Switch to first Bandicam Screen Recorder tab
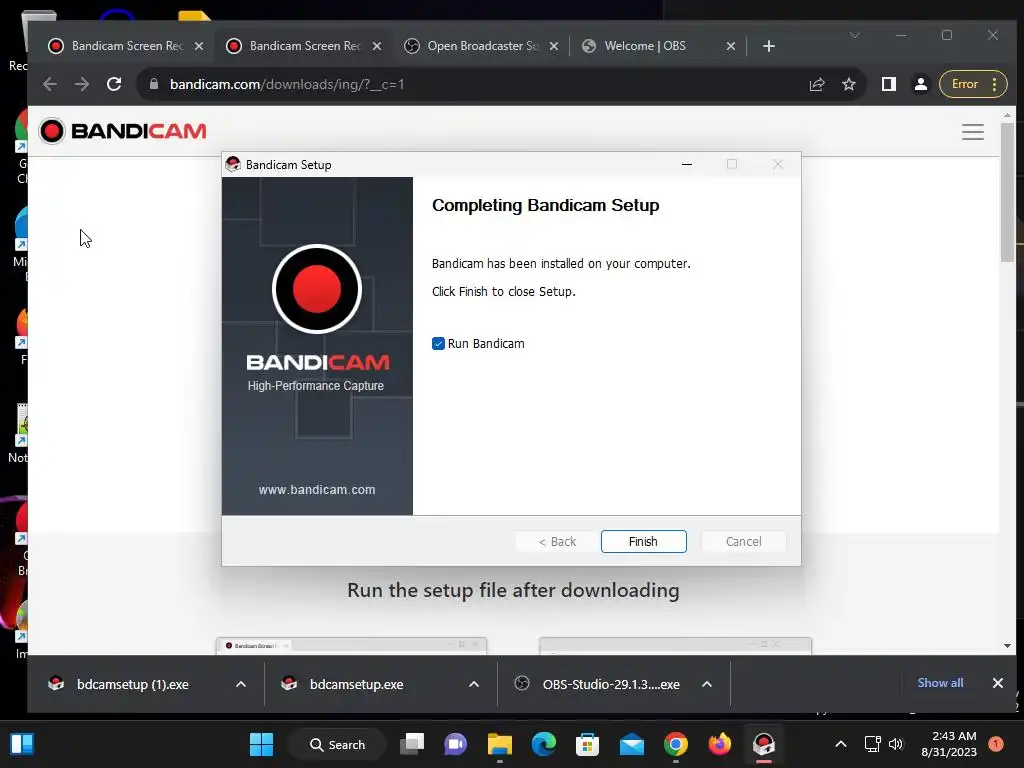This screenshot has width=1024, height=768. coord(126,46)
